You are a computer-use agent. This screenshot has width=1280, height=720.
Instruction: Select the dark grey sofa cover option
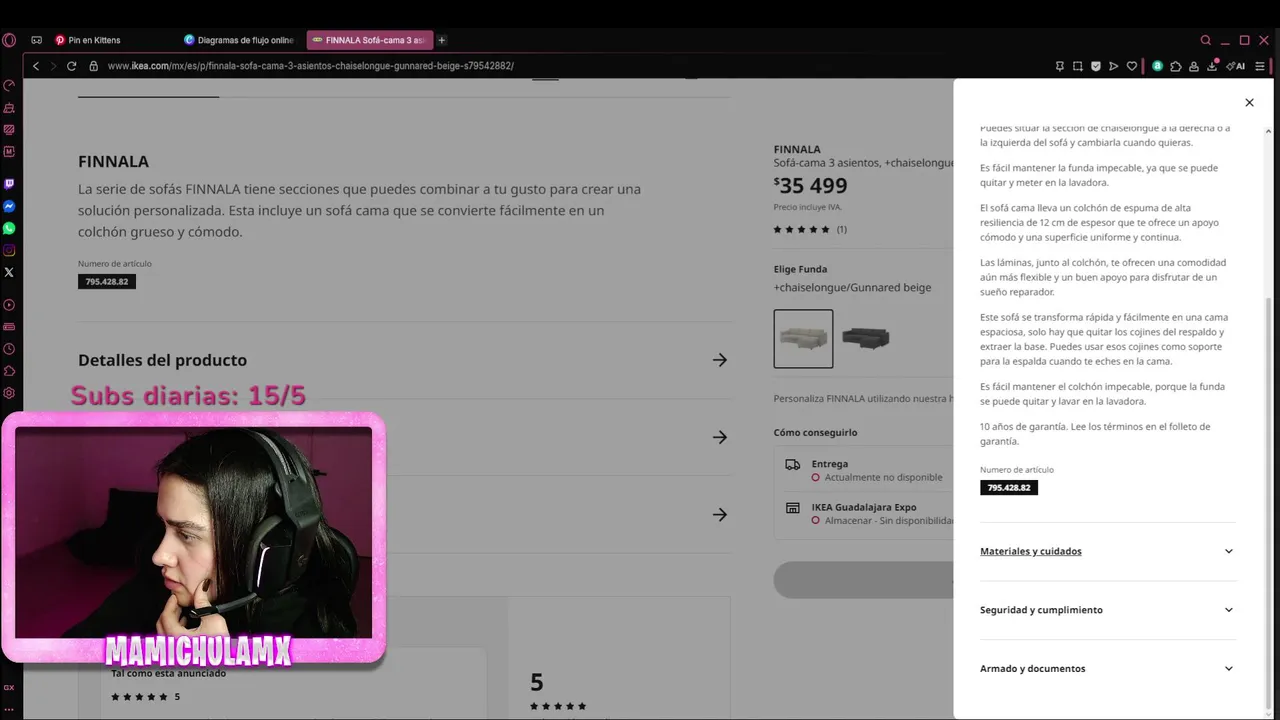865,338
